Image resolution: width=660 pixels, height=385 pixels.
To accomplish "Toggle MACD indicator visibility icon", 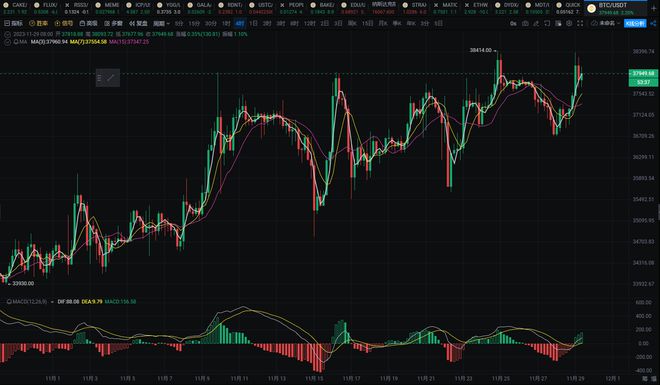I will tap(9, 302).
